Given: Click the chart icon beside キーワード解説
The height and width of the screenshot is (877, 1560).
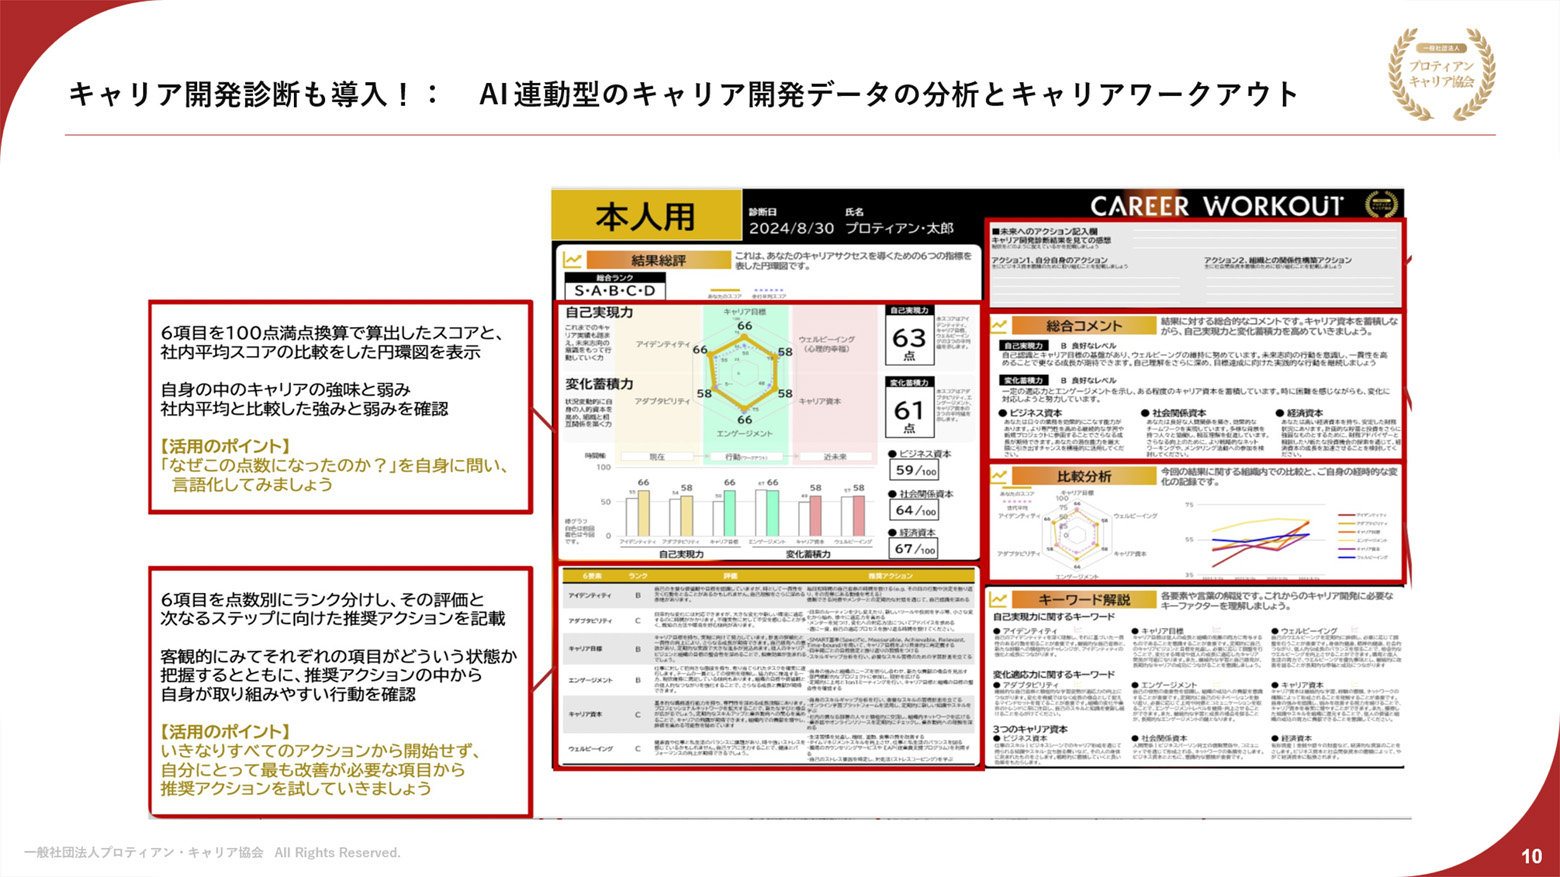Looking at the screenshot, I should [999, 600].
